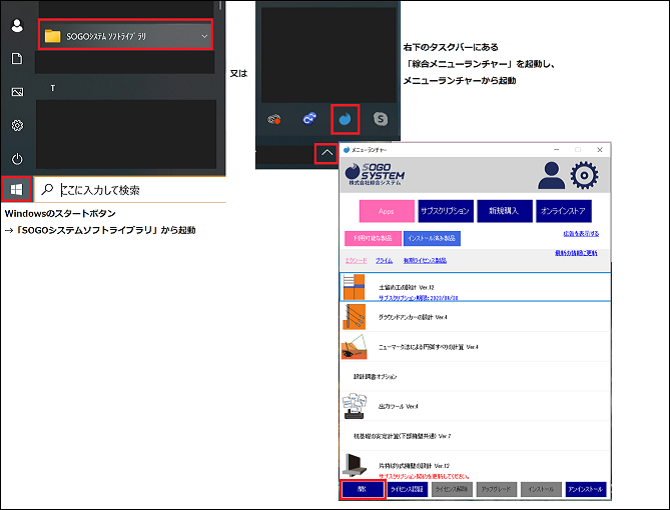Click the SOGOシステム folder icon
Screen dimensions: 670x510
click(53, 36)
